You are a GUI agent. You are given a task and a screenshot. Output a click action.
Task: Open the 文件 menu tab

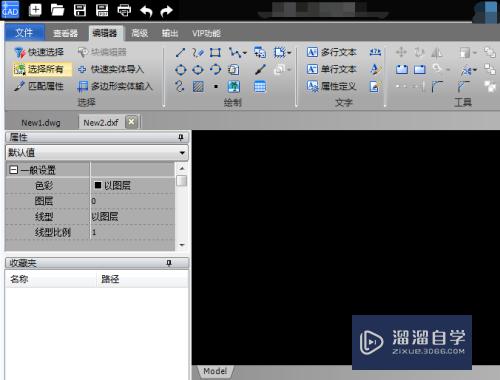24,33
